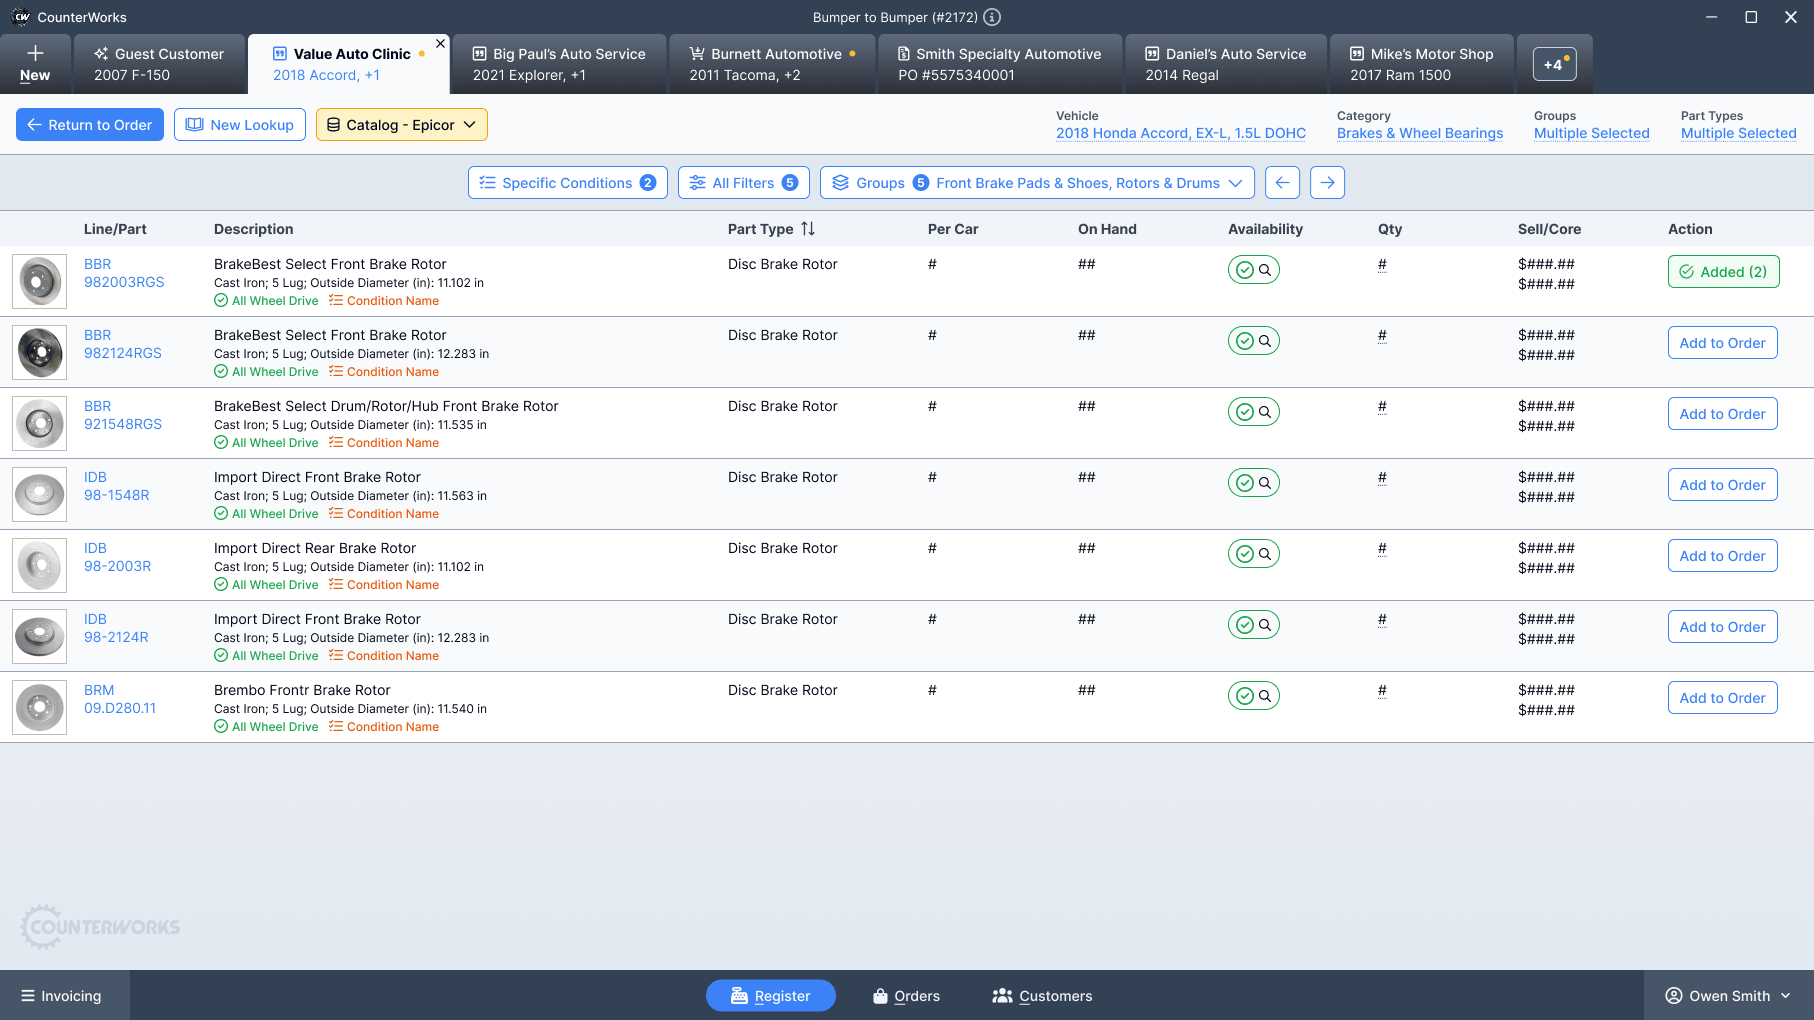The image size is (1814, 1020).
Task: Expand the Groups dropdown for Front Brake Pads
Action: click(x=1037, y=183)
